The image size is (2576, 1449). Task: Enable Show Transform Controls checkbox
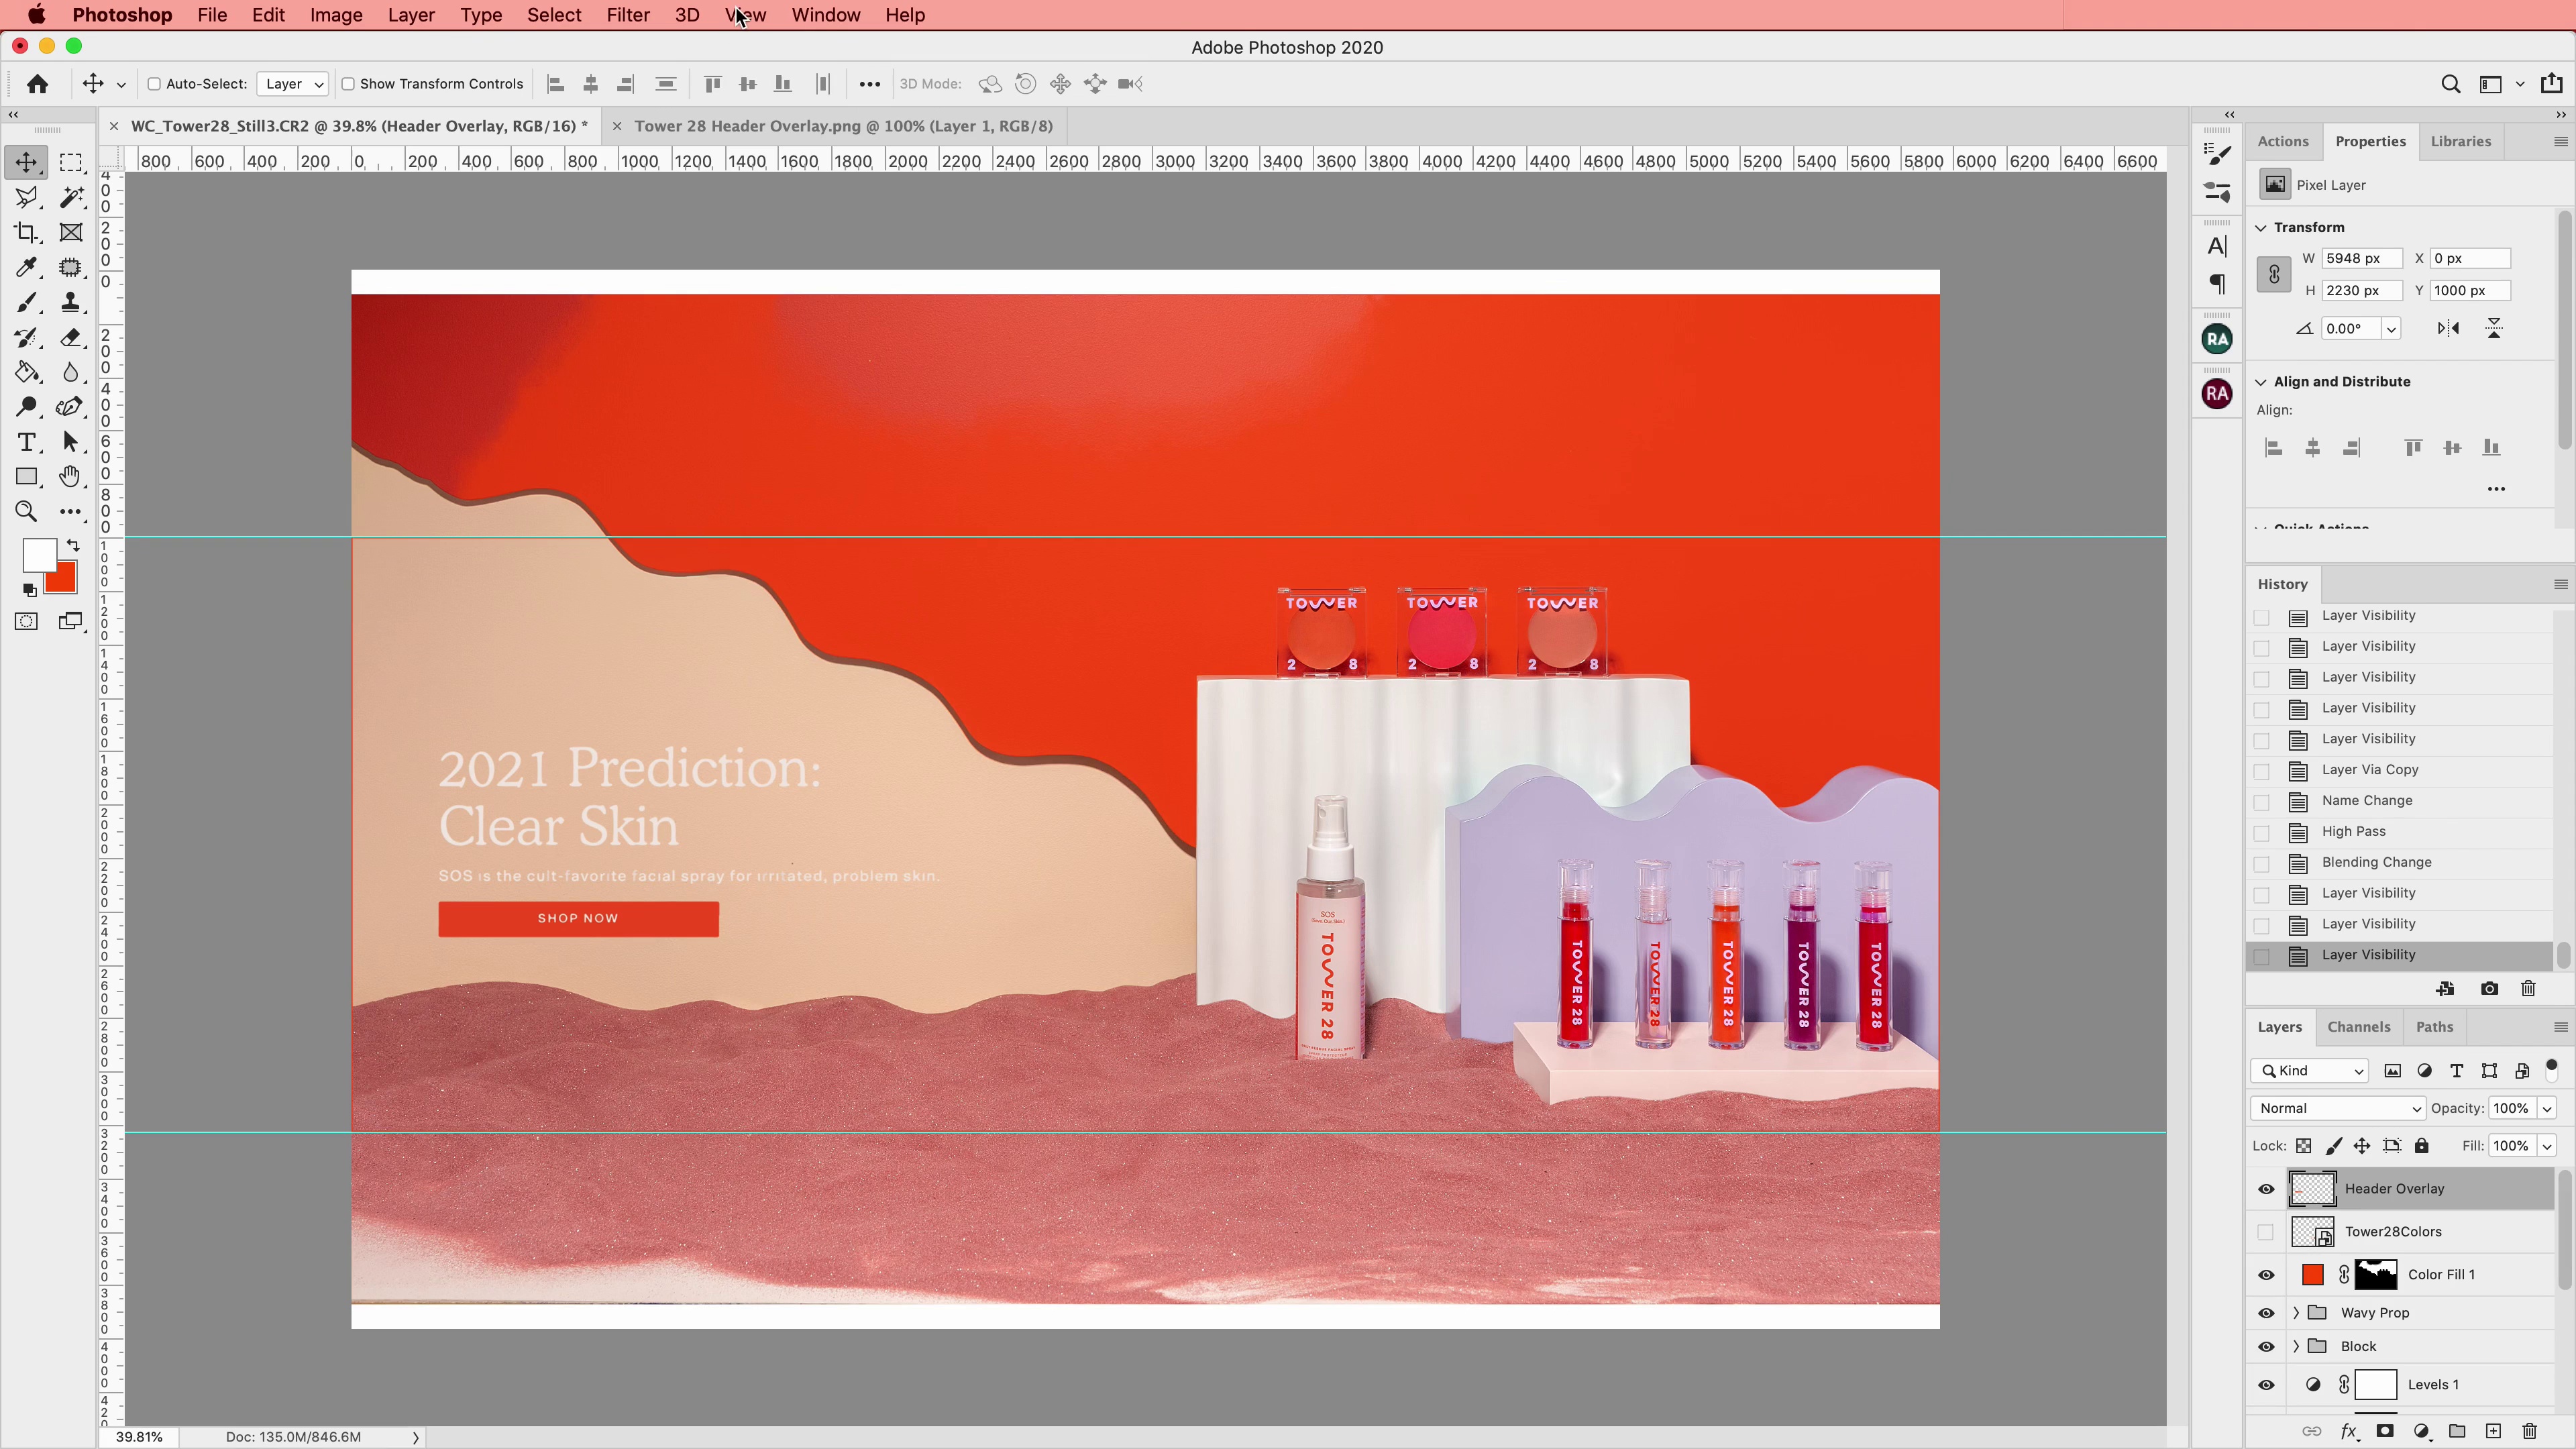click(x=348, y=84)
